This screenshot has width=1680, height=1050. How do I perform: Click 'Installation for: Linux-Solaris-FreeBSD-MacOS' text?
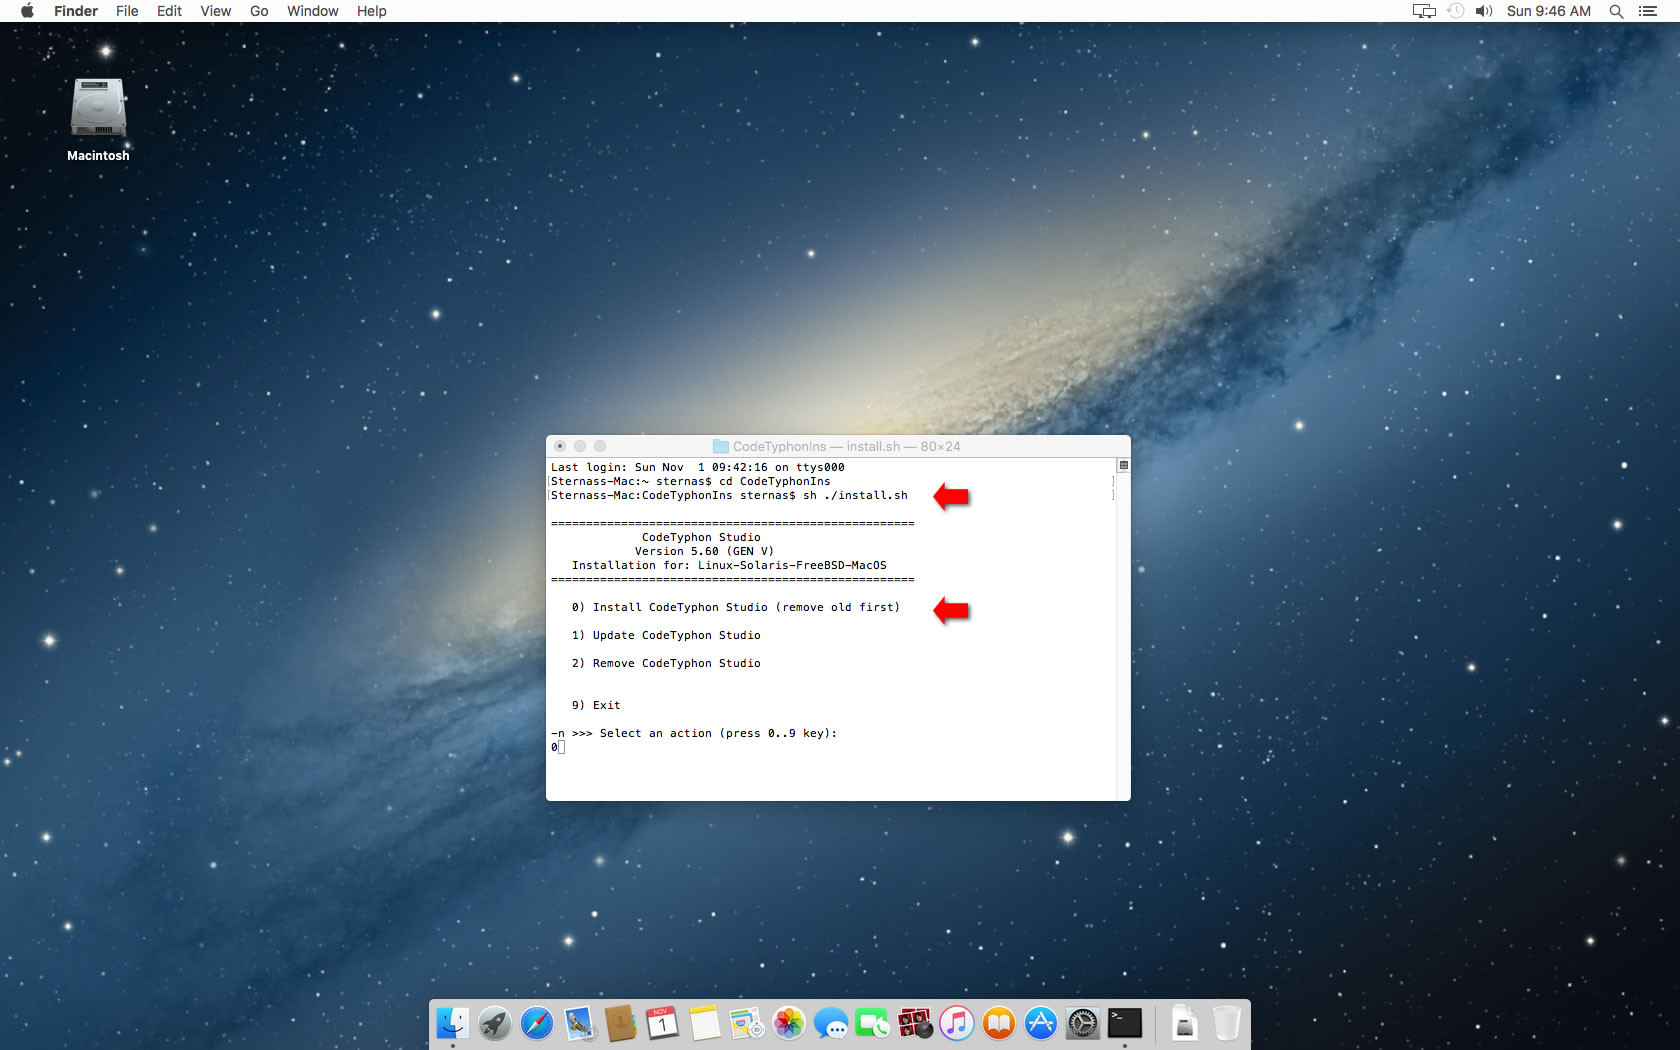coord(729,565)
